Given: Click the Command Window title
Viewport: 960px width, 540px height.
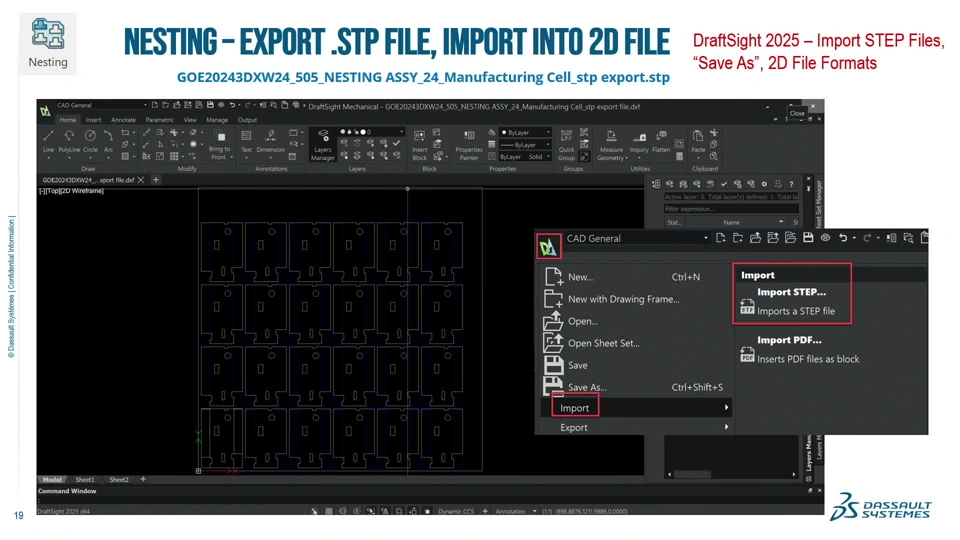Looking at the screenshot, I should click(x=67, y=491).
